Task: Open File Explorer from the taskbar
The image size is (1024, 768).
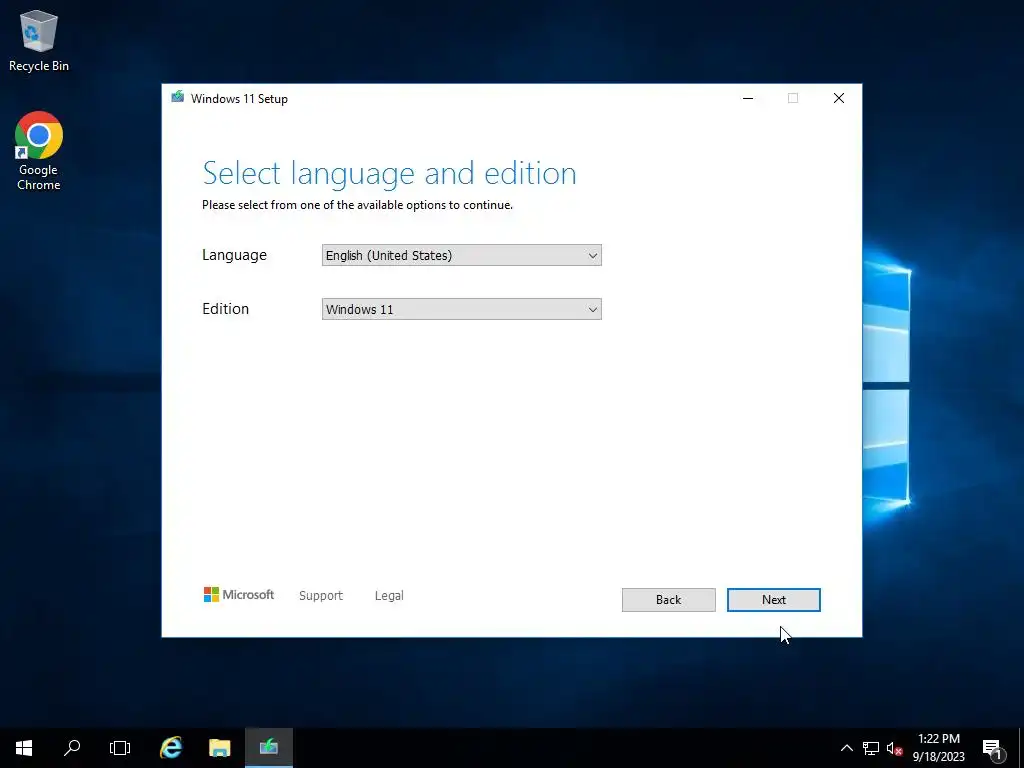Action: [x=220, y=748]
